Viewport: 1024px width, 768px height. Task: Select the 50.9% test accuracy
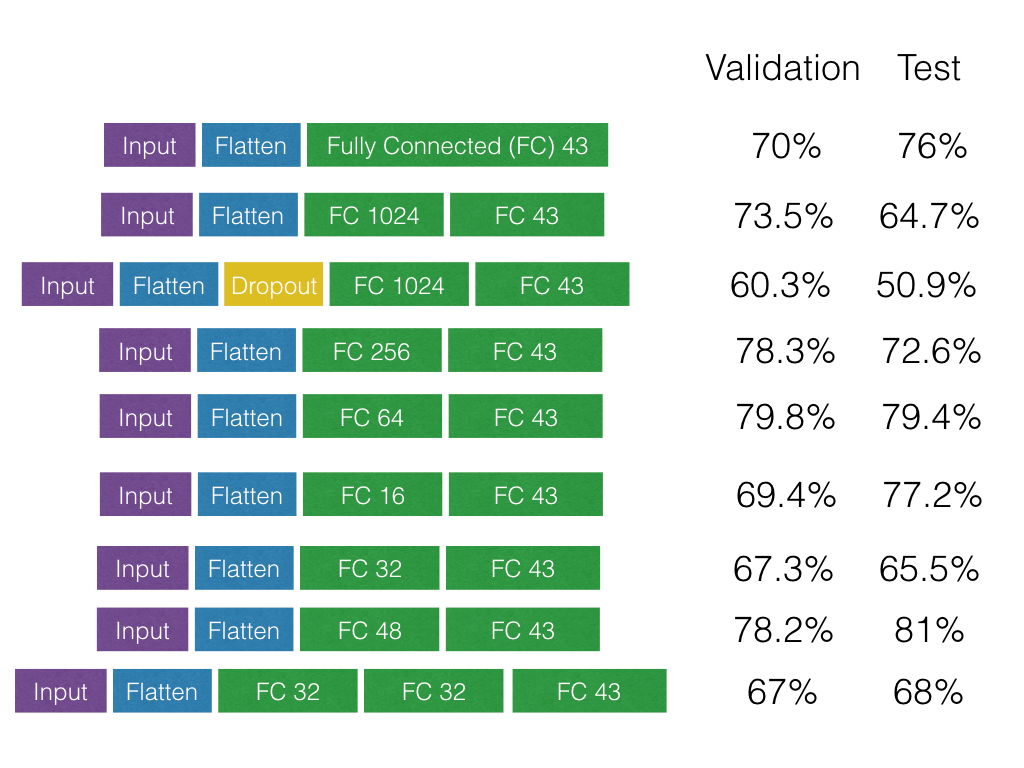click(x=926, y=285)
